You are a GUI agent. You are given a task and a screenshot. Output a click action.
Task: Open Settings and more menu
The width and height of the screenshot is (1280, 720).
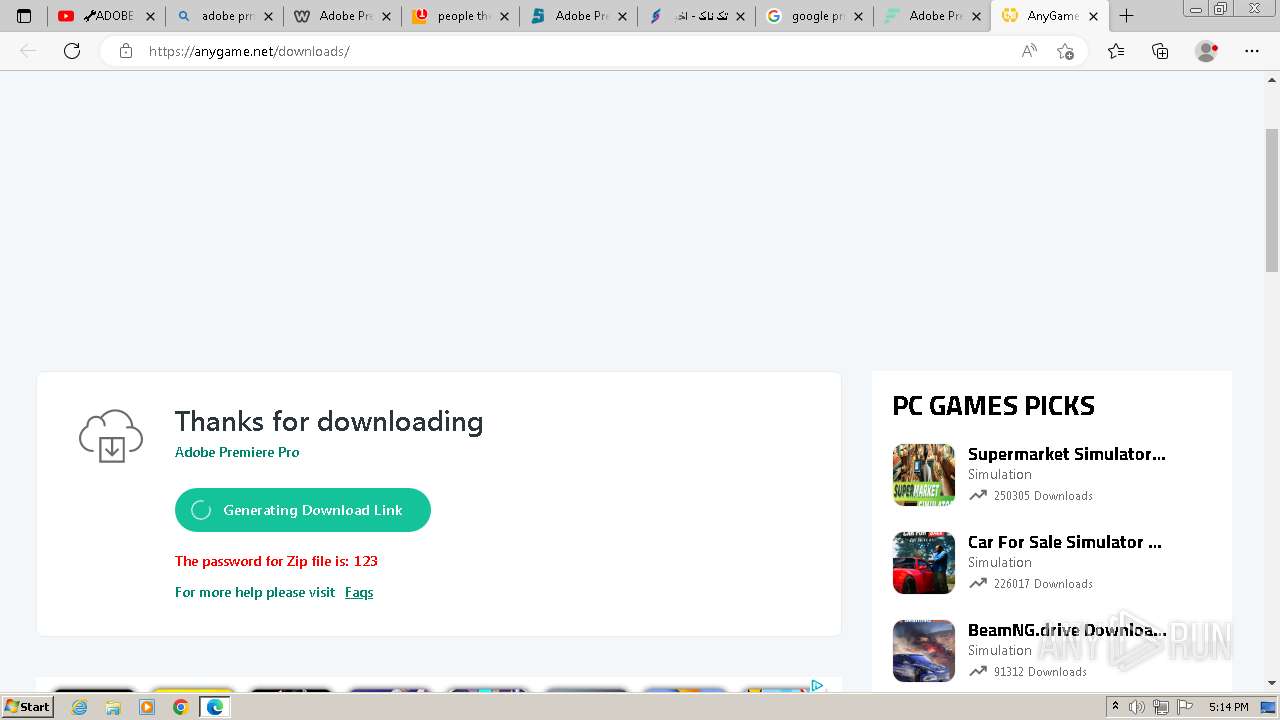click(1252, 51)
